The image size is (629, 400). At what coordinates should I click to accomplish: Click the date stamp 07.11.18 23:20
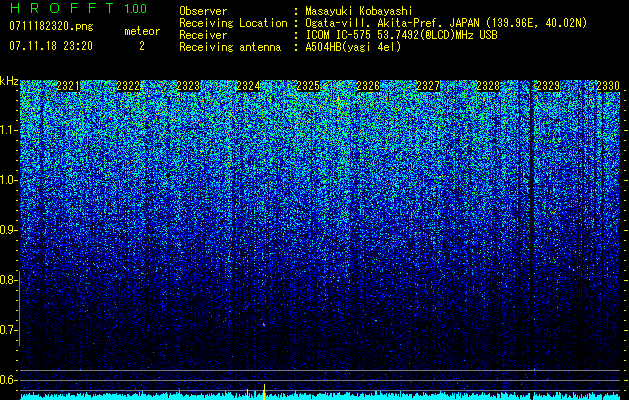click(x=51, y=46)
